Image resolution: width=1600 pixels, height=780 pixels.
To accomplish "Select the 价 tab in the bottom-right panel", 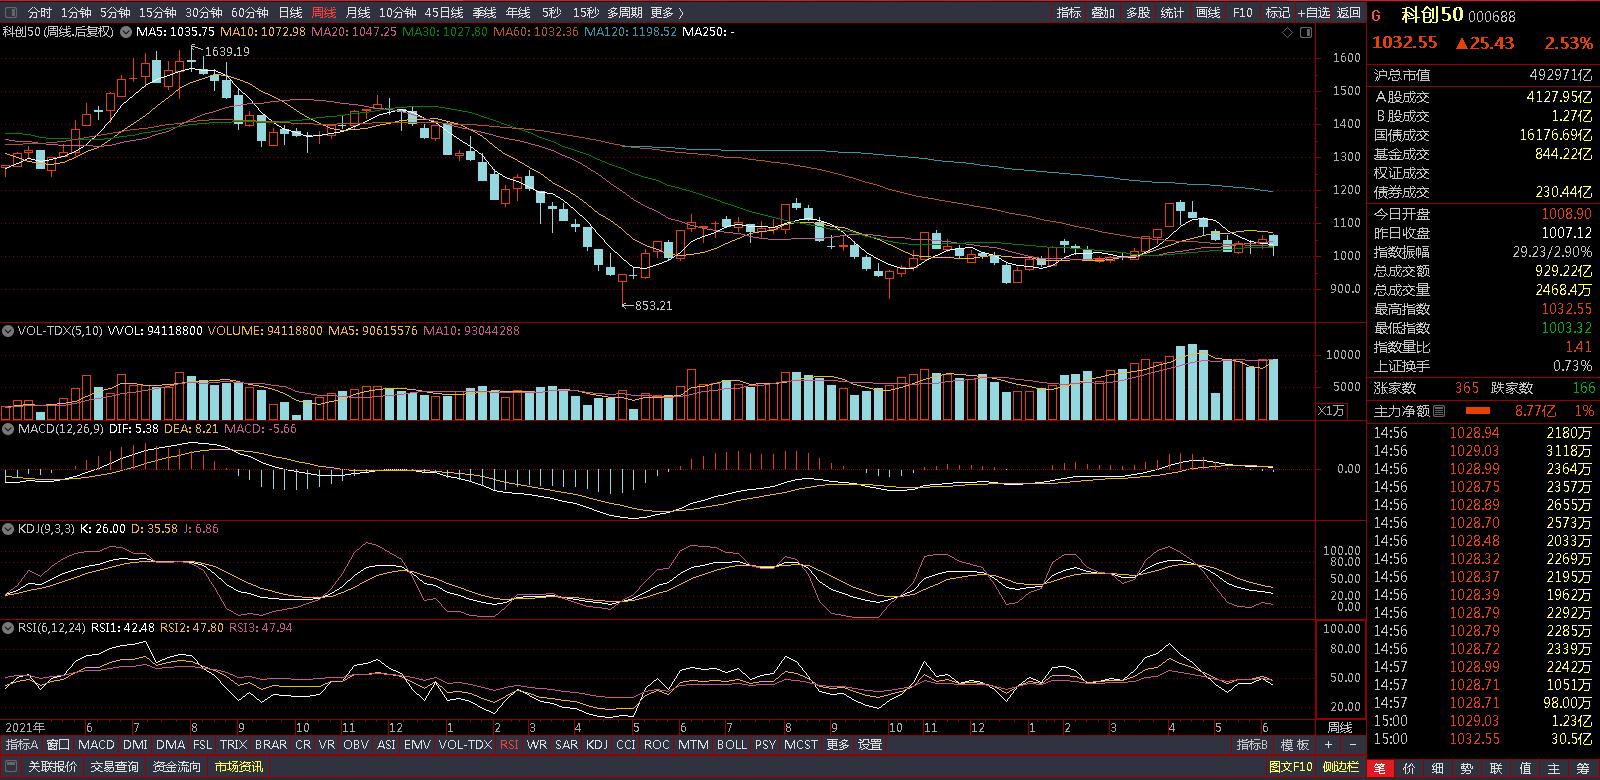I will coord(1409,768).
